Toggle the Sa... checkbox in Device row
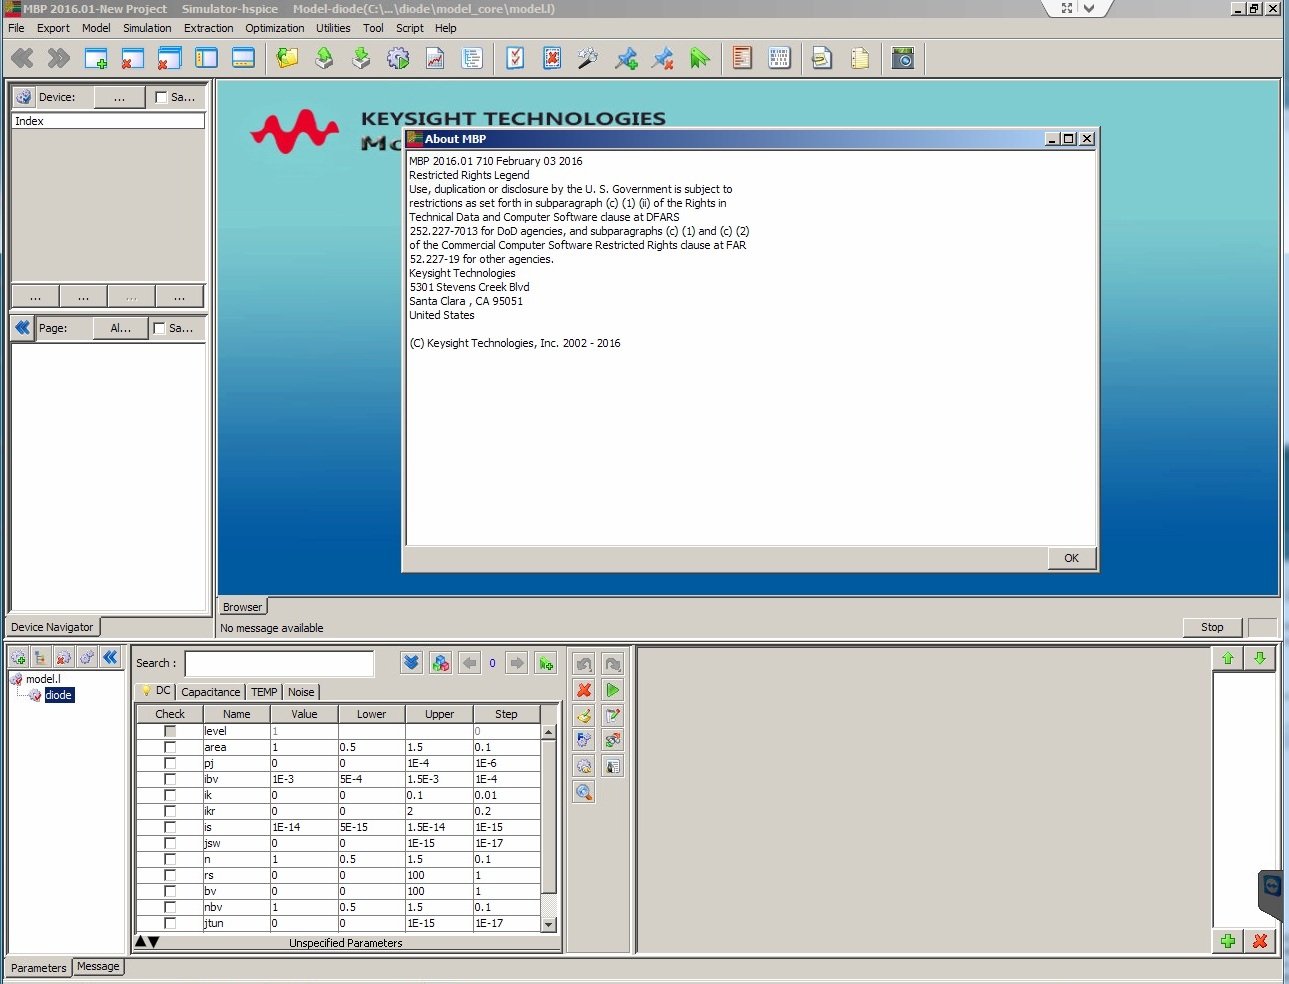The width and height of the screenshot is (1289, 984). point(161,97)
